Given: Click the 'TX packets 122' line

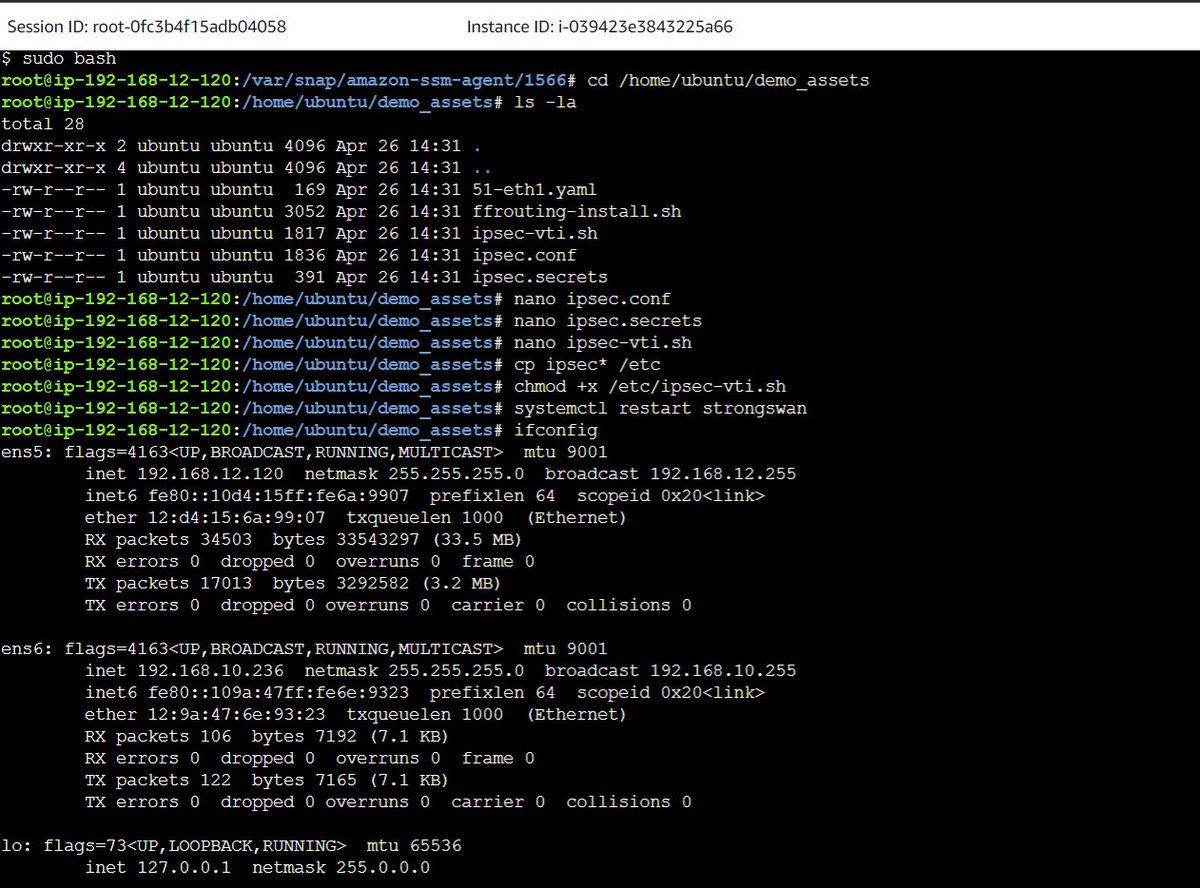Looking at the screenshot, I should pos(267,780).
